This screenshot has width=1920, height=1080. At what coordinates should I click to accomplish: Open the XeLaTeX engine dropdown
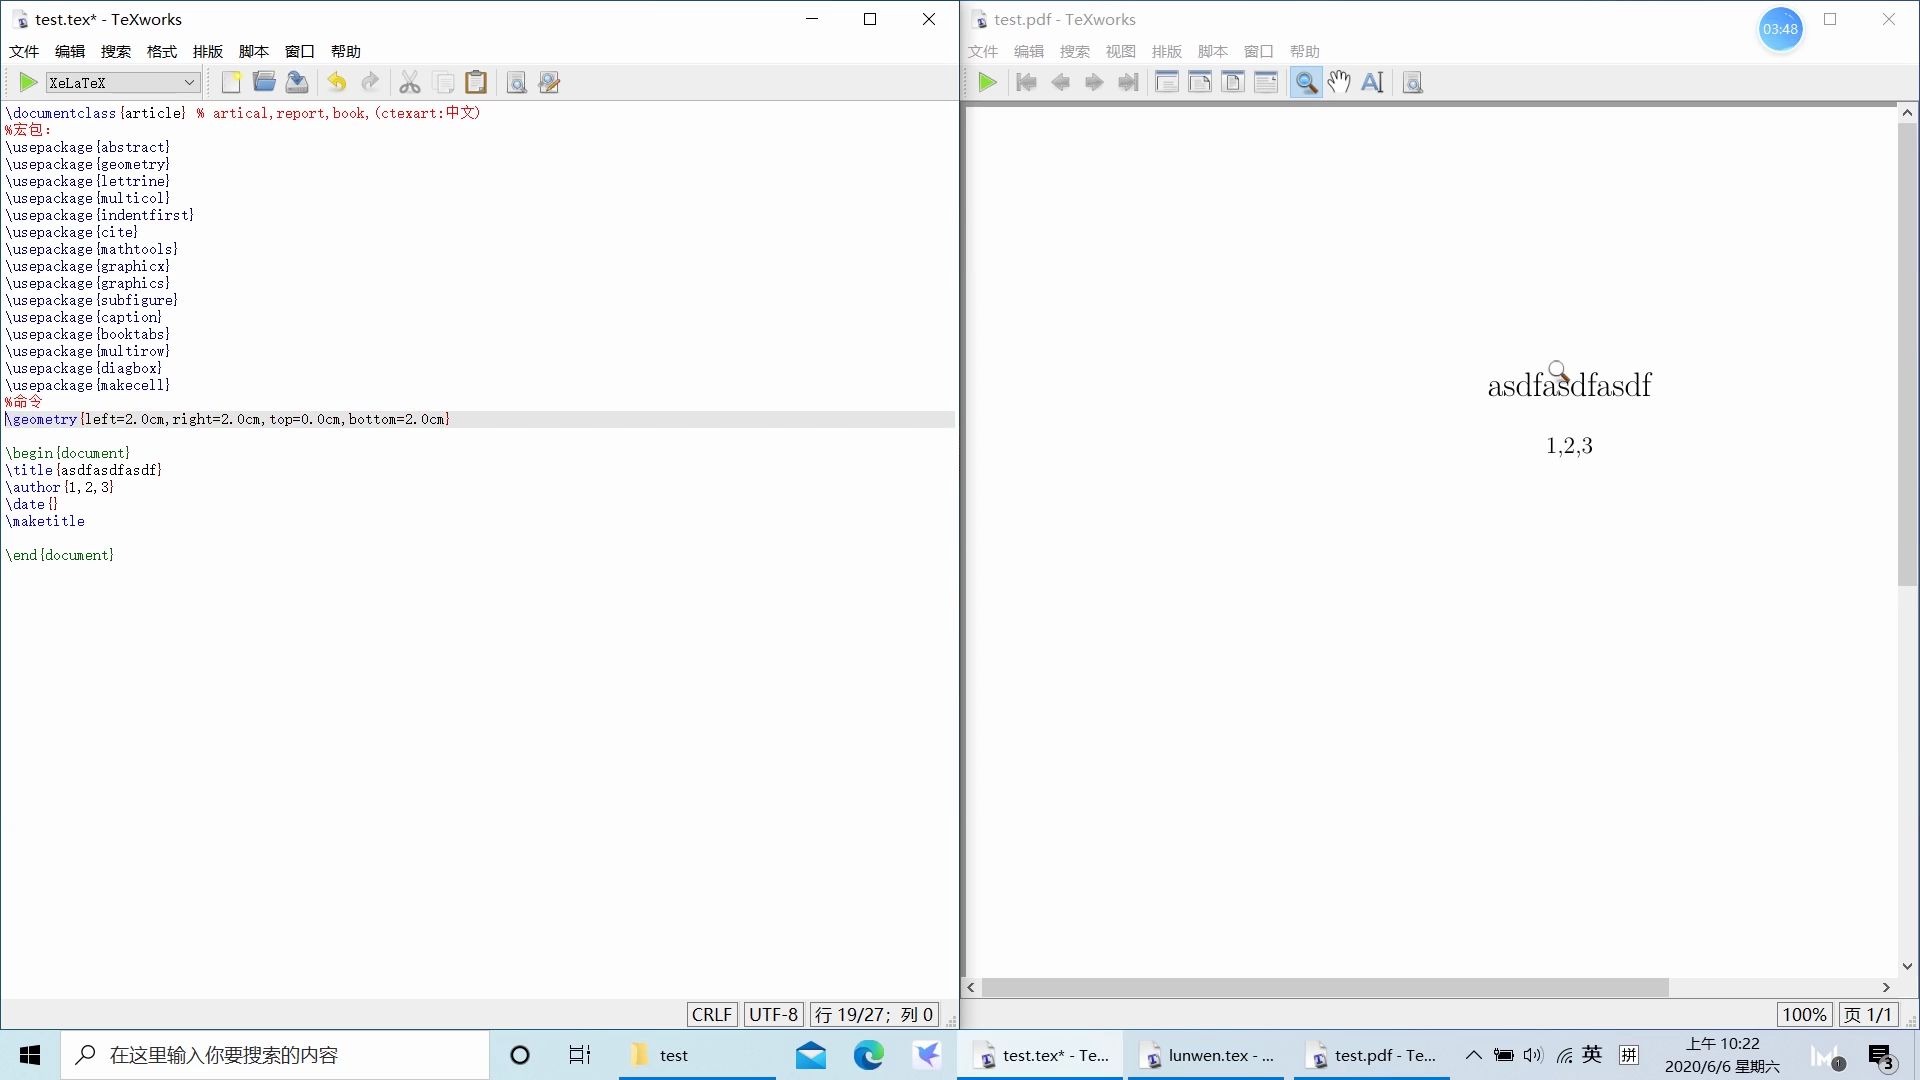[122, 83]
